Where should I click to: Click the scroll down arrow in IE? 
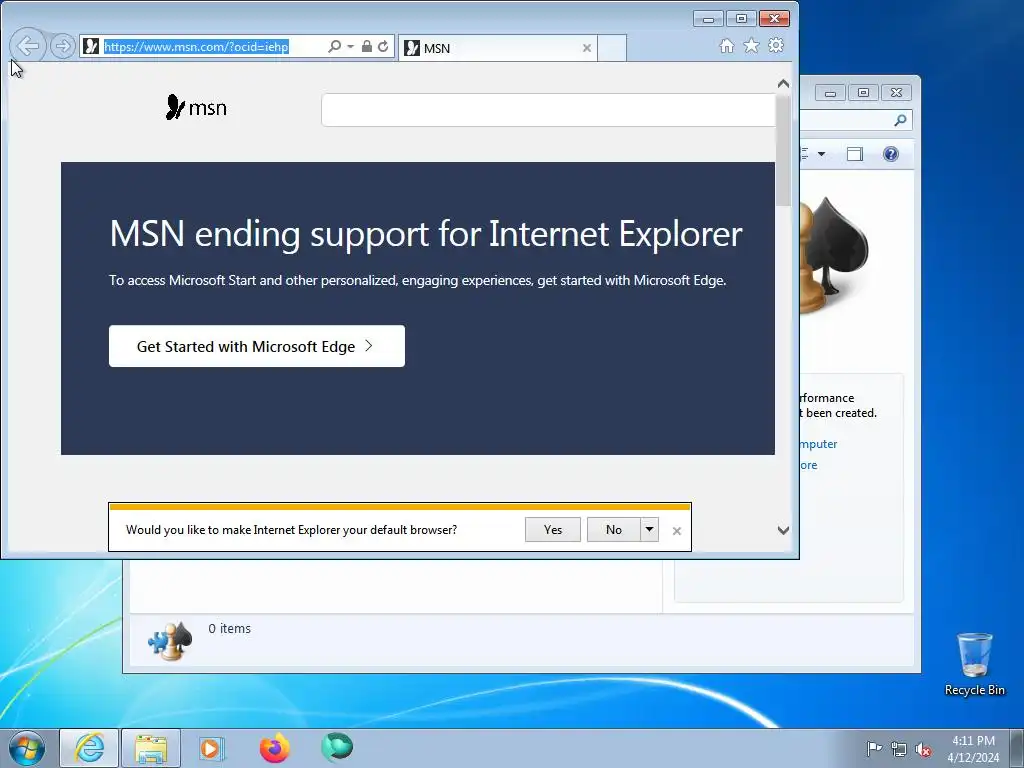(x=783, y=530)
